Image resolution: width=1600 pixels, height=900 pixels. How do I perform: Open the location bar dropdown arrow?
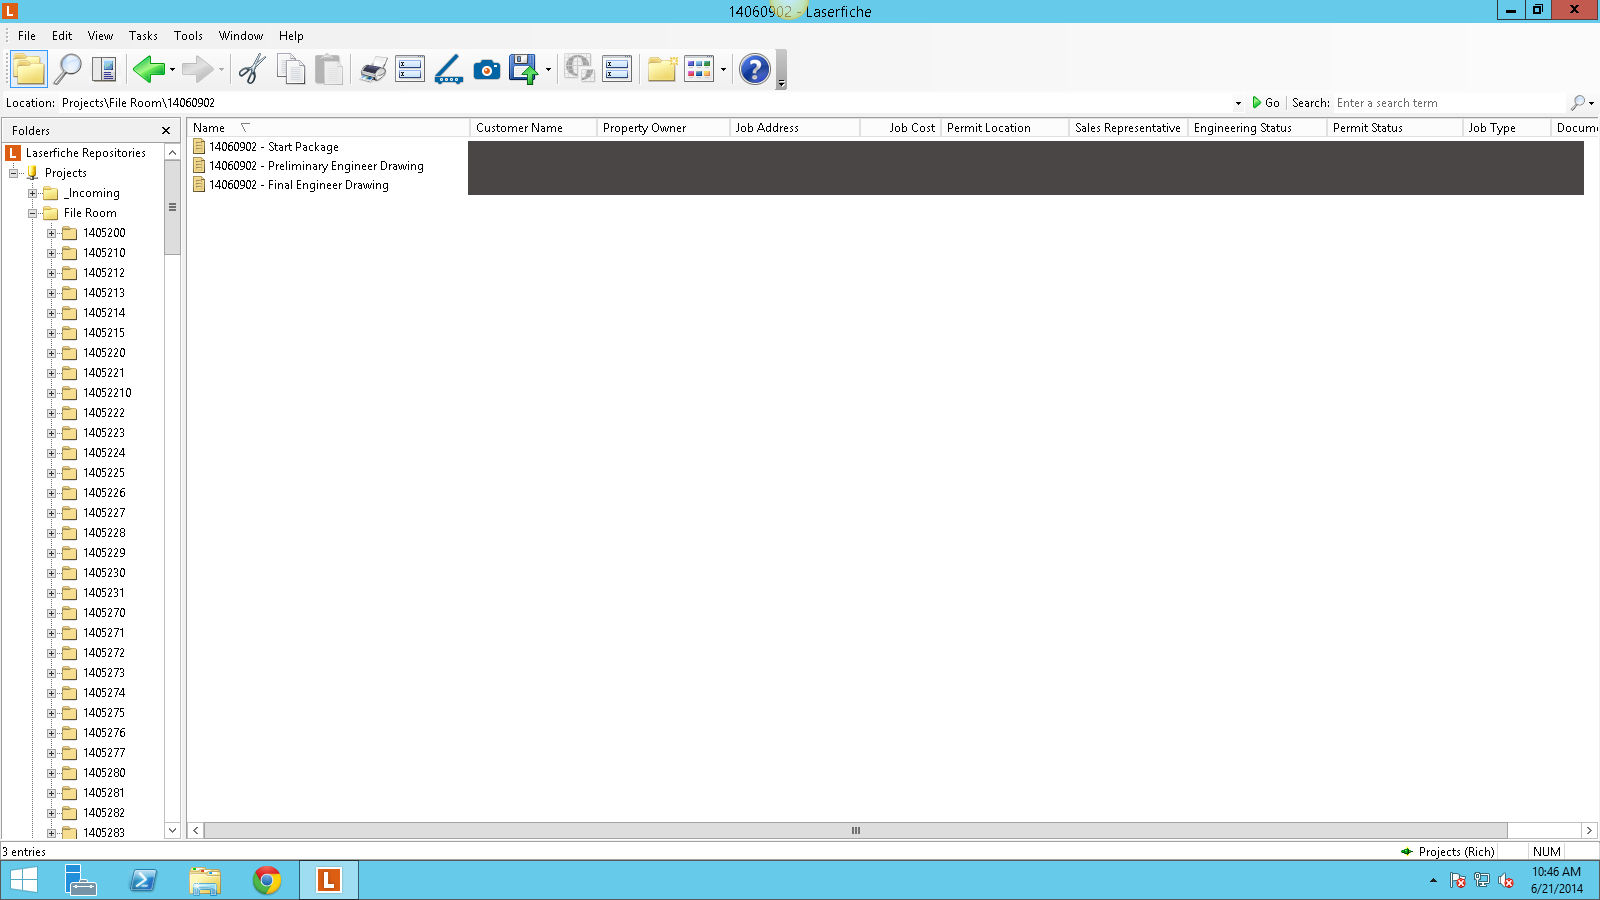(1238, 103)
